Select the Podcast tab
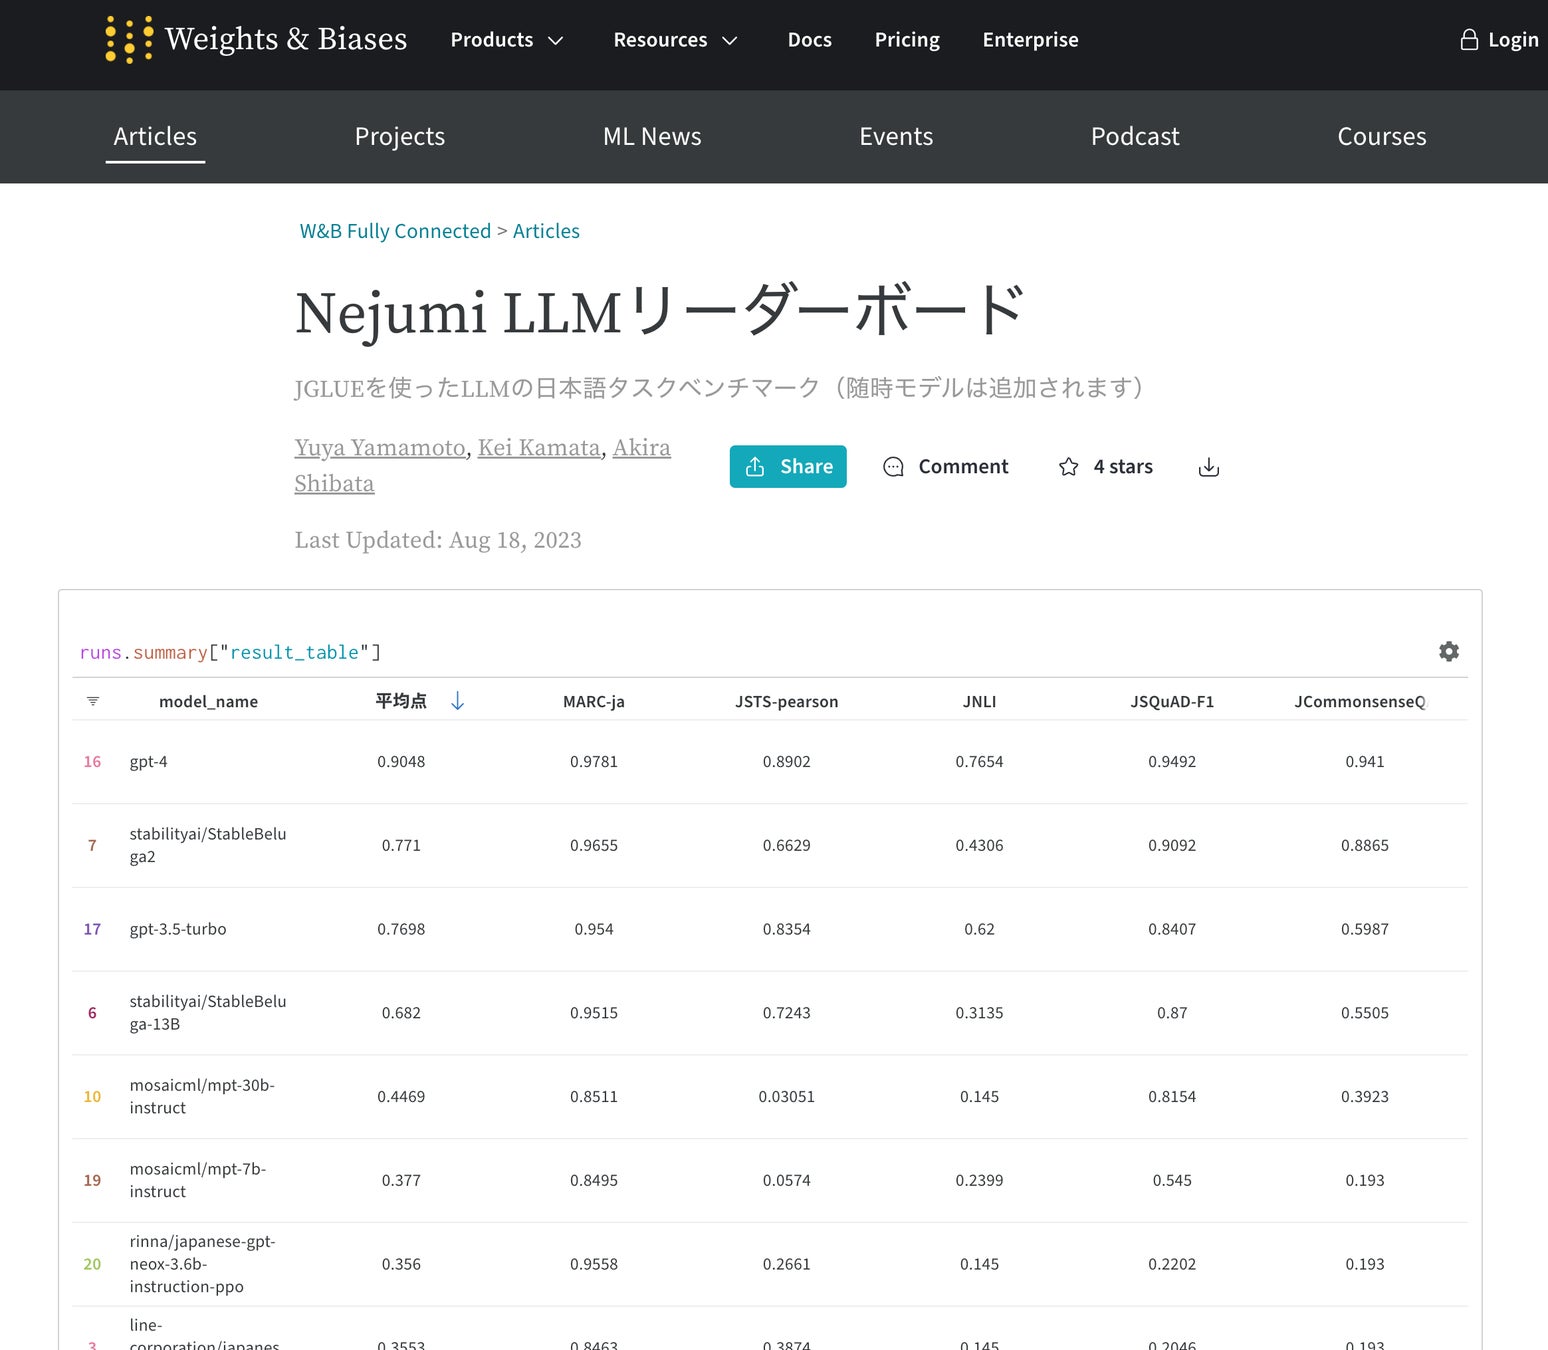The image size is (1548, 1350). (1135, 137)
